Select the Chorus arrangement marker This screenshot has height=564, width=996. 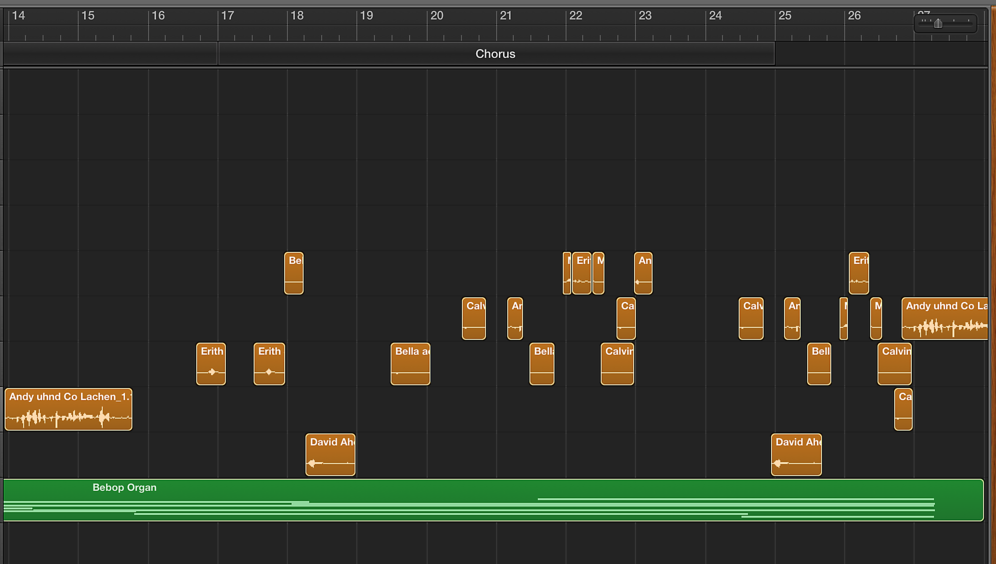tap(496, 54)
